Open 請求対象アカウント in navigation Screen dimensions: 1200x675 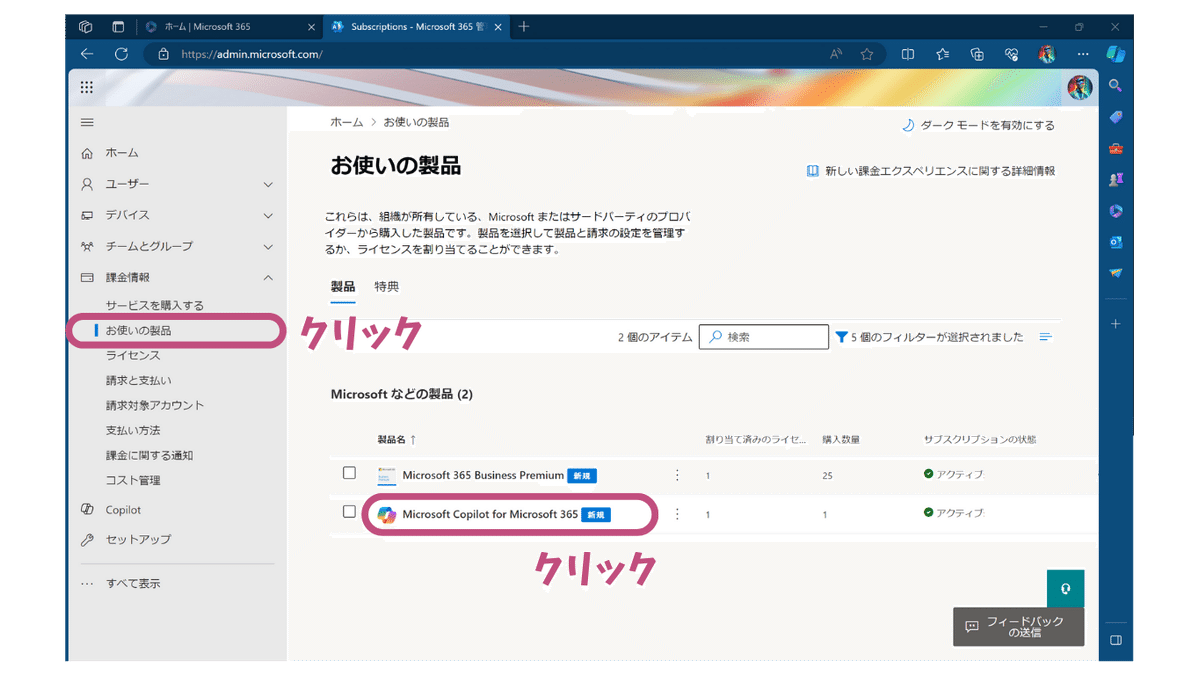tap(155, 405)
